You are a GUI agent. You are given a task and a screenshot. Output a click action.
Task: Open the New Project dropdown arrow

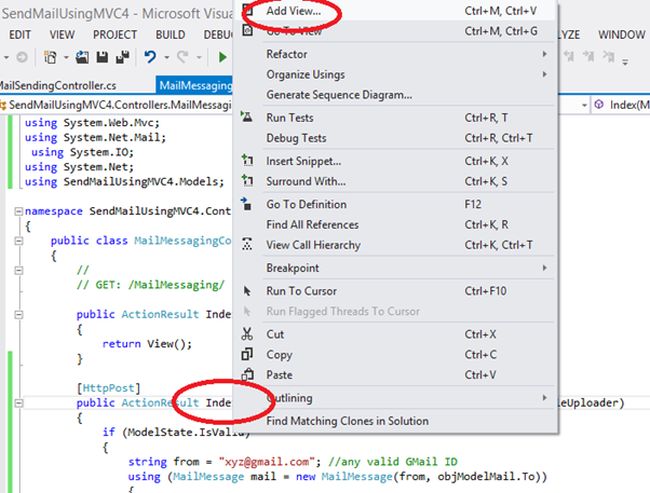coord(66,57)
